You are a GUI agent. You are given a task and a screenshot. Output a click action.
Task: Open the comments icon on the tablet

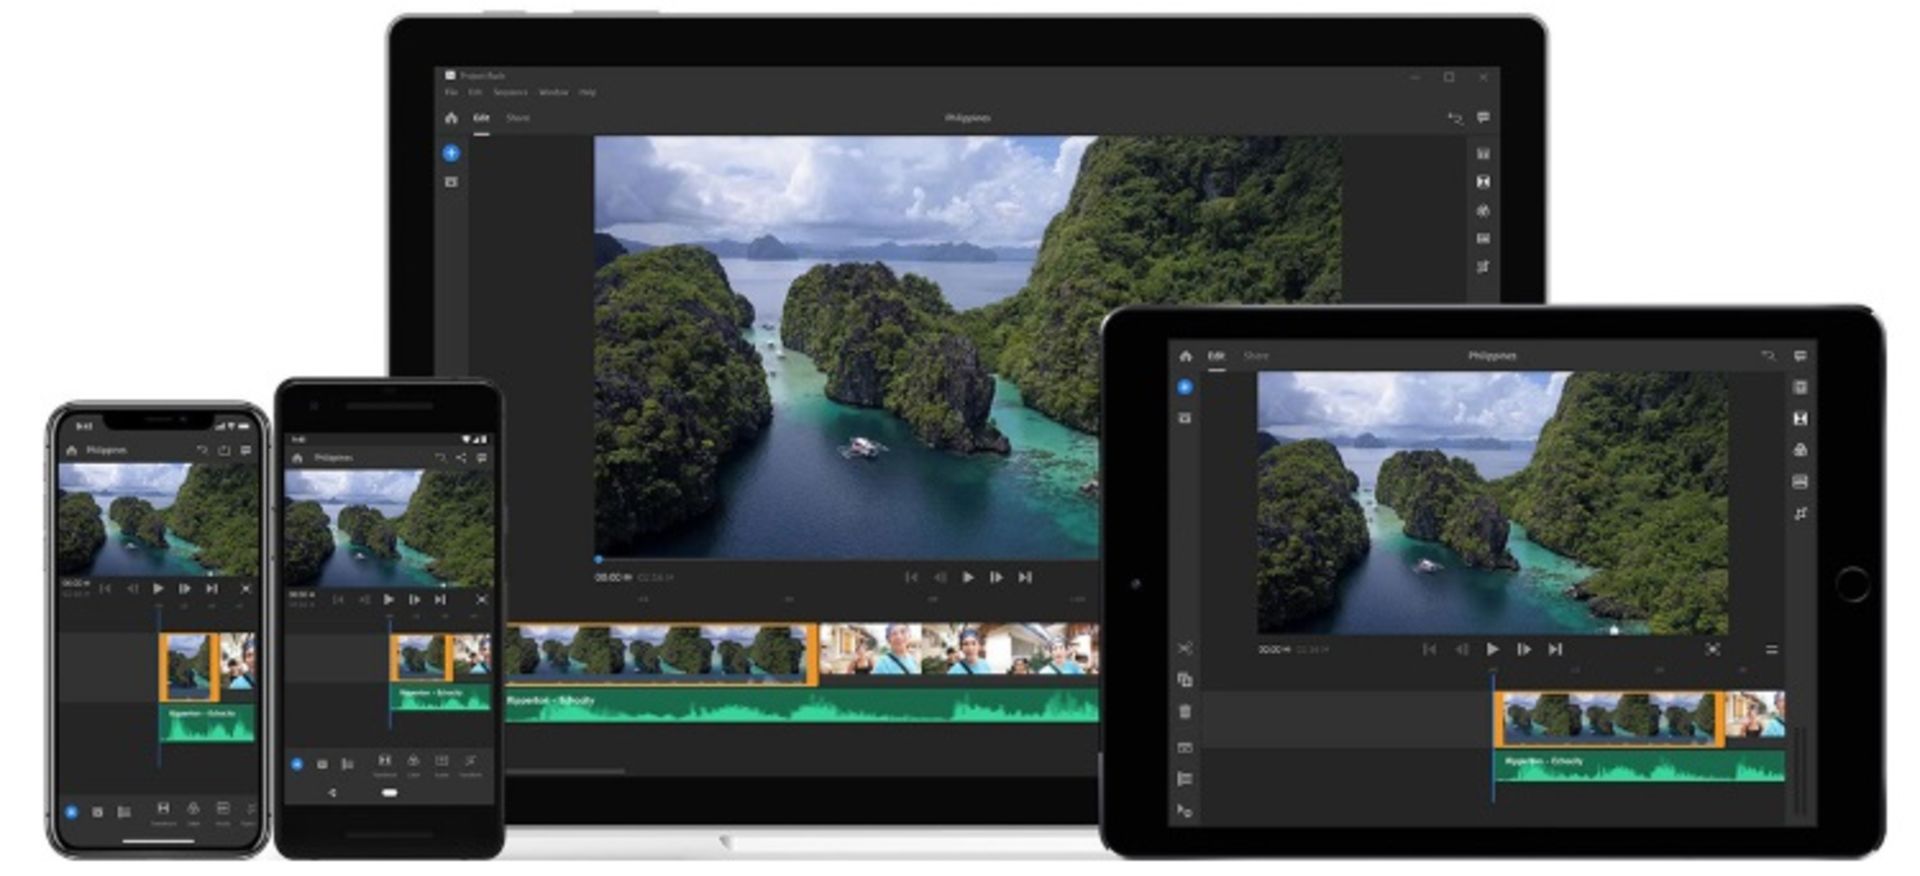click(1800, 356)
